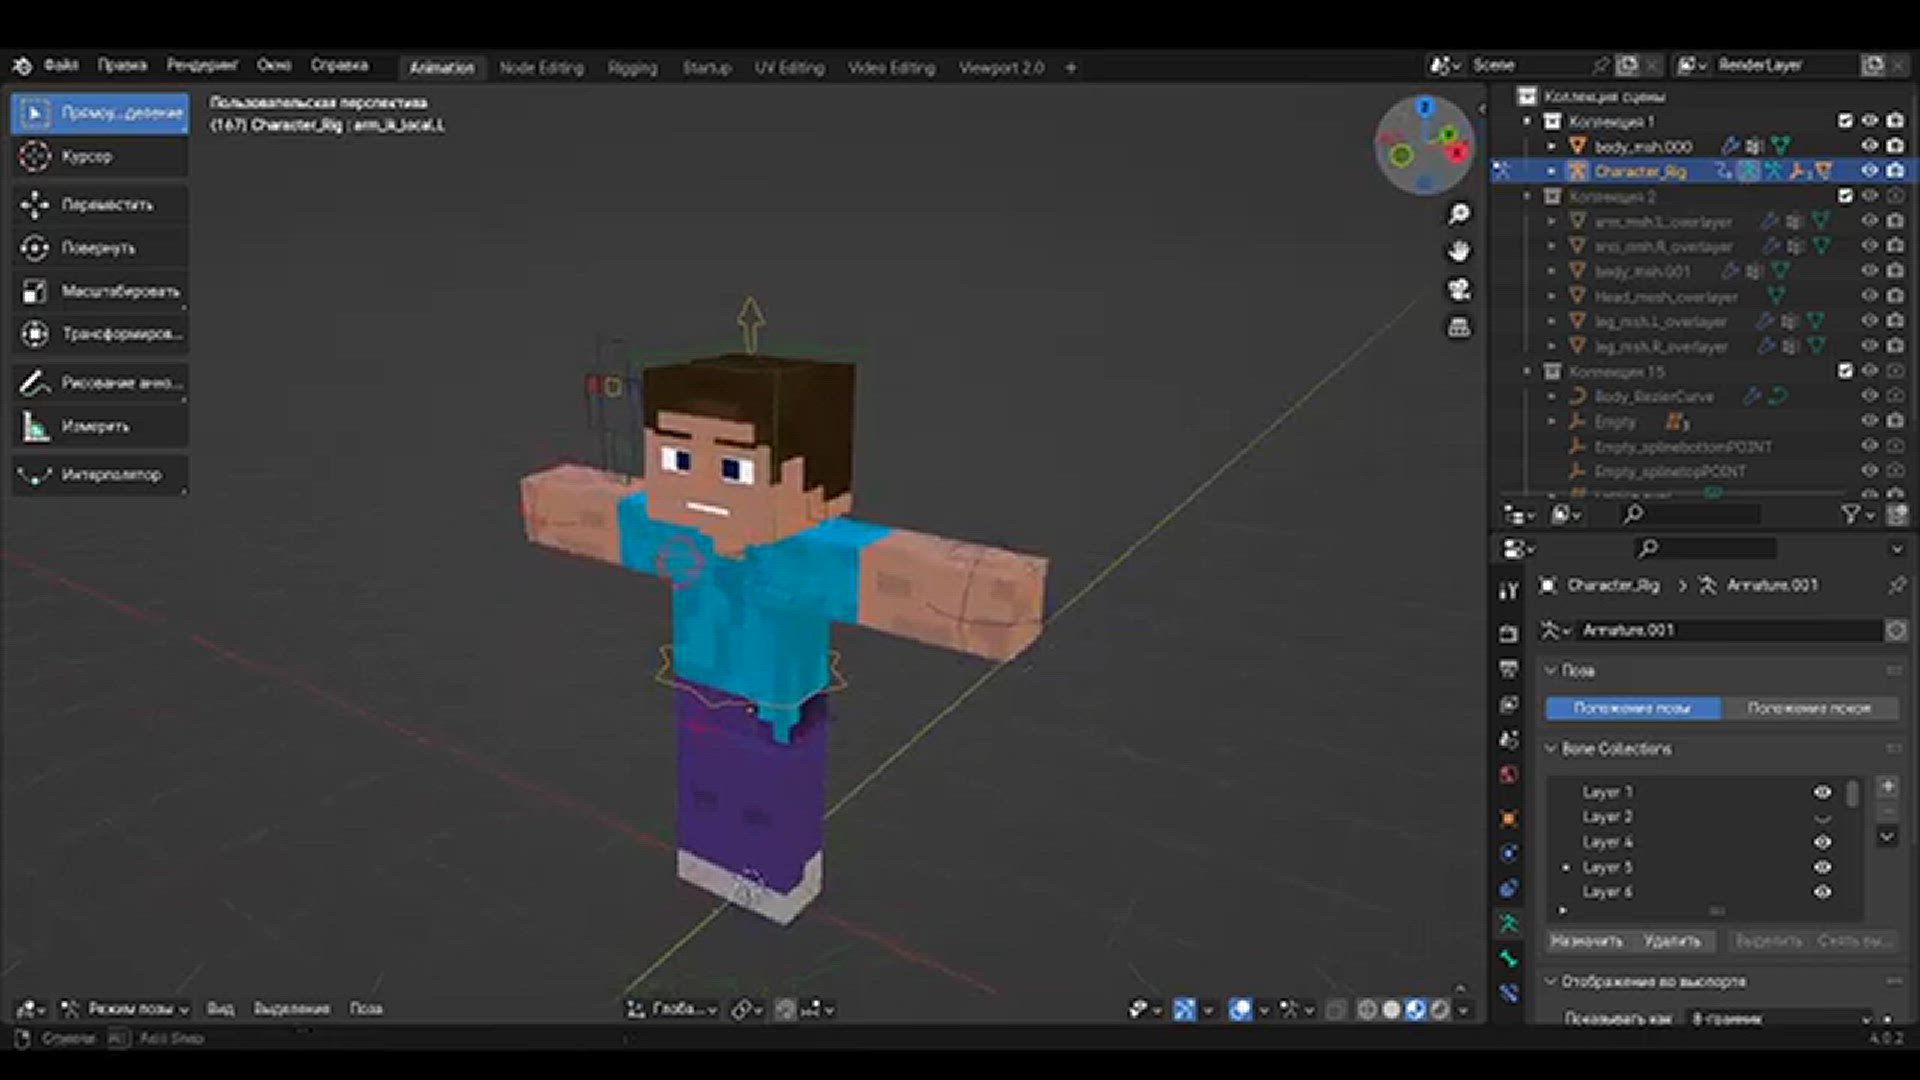Collapse Коллекция 2 in outliner
Image resolution: width=1920 pixels, height=1080 pixels.
pos(1527,196)
